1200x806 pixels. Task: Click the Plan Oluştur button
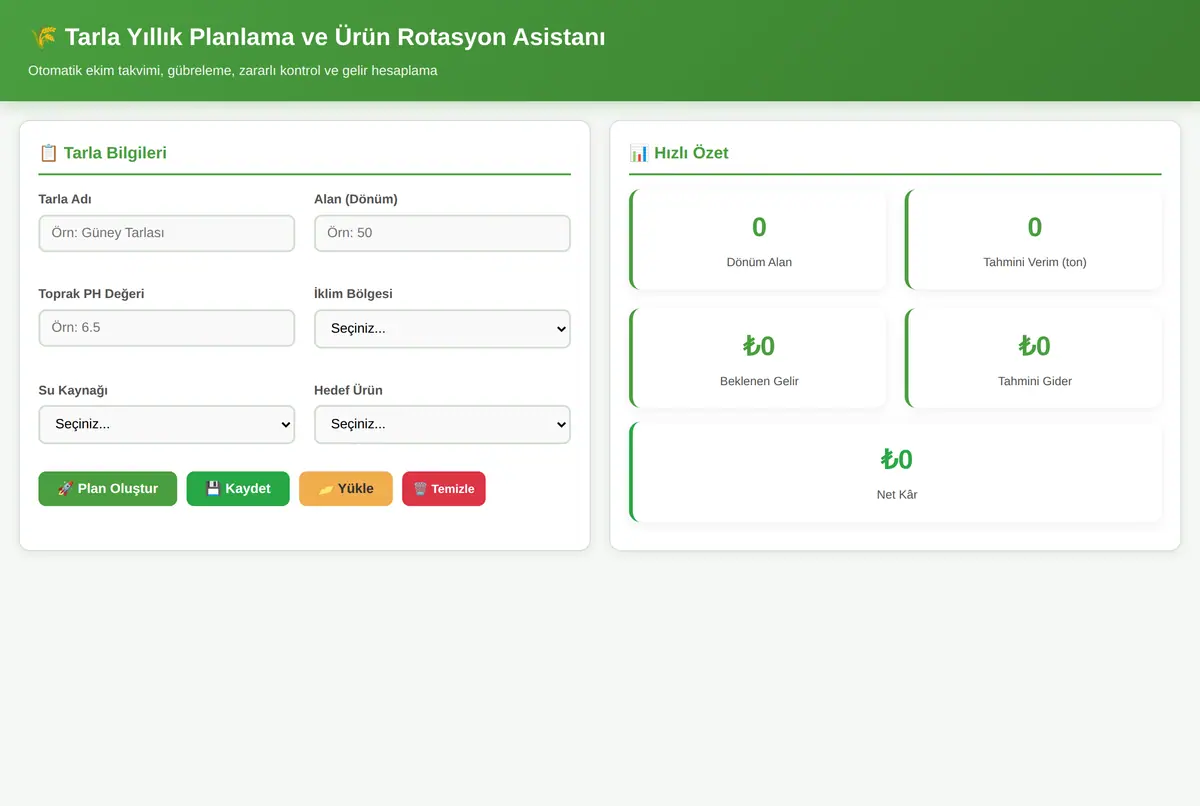[108, 489]
